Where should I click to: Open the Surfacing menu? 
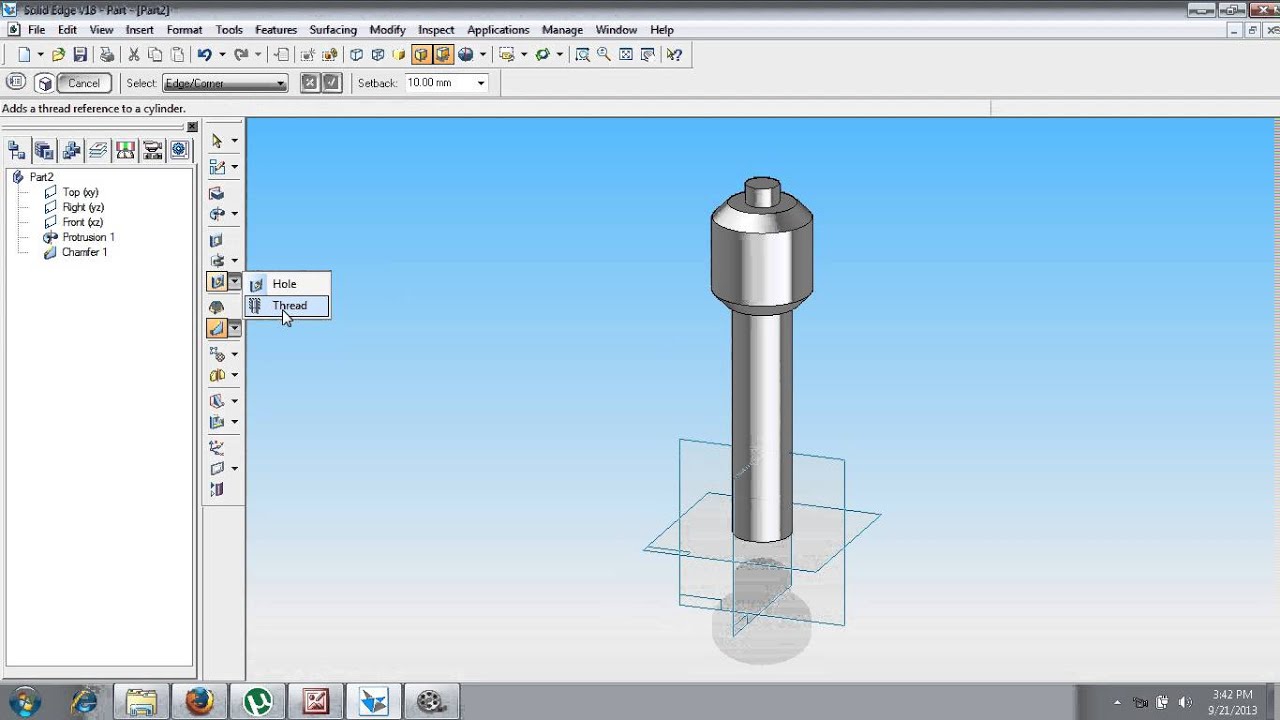[333, 30]
